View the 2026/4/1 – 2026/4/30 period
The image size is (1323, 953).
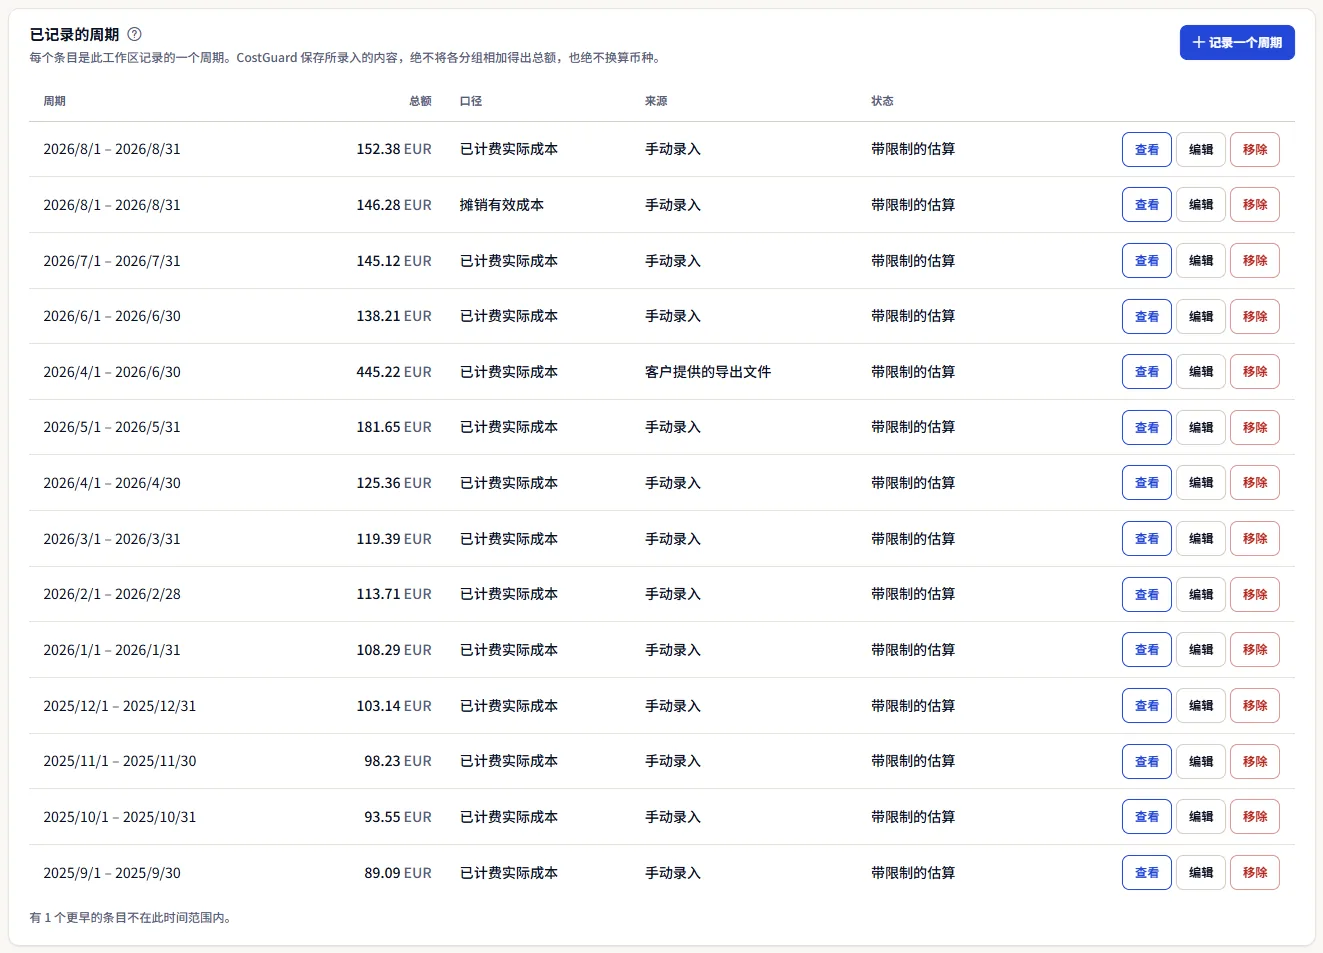(x=1147, y=483)
